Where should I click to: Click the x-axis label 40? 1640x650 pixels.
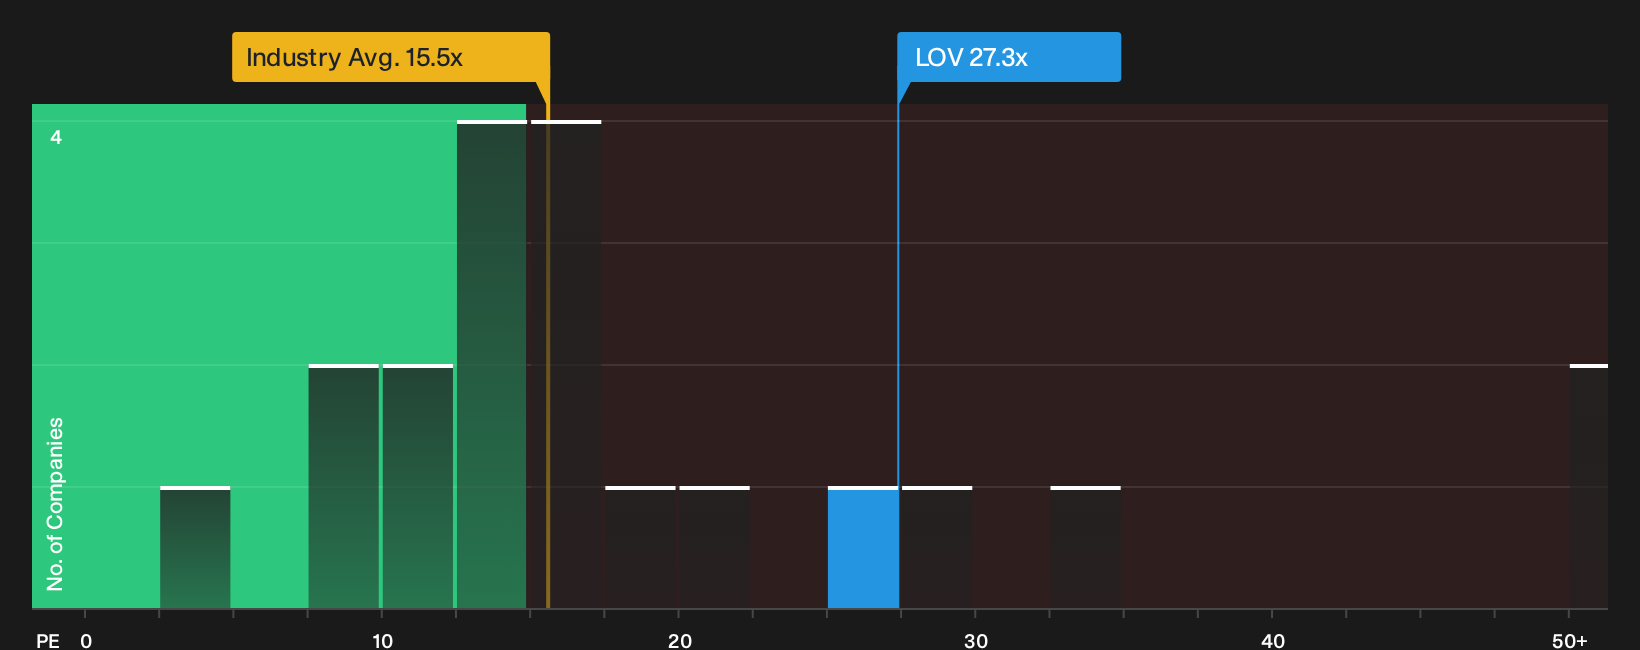1273,640
